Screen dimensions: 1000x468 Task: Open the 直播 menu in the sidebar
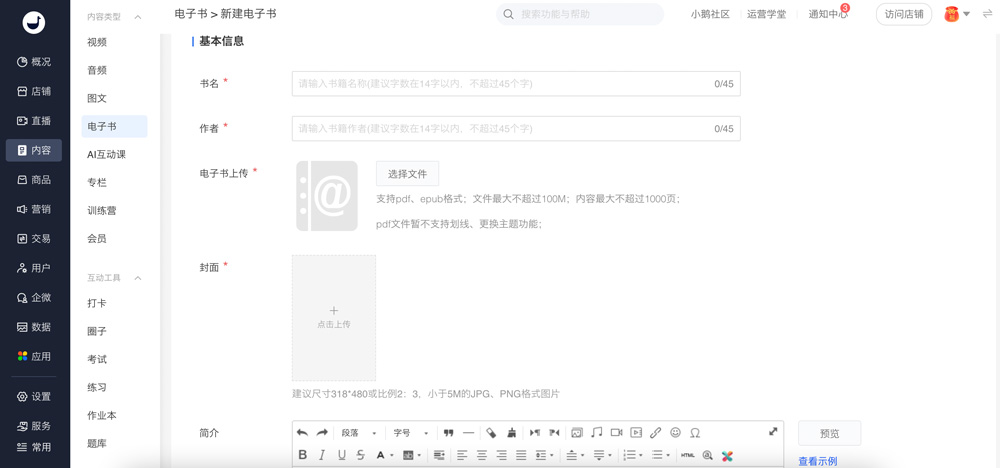pyautogui.click(x=34, y=121)
